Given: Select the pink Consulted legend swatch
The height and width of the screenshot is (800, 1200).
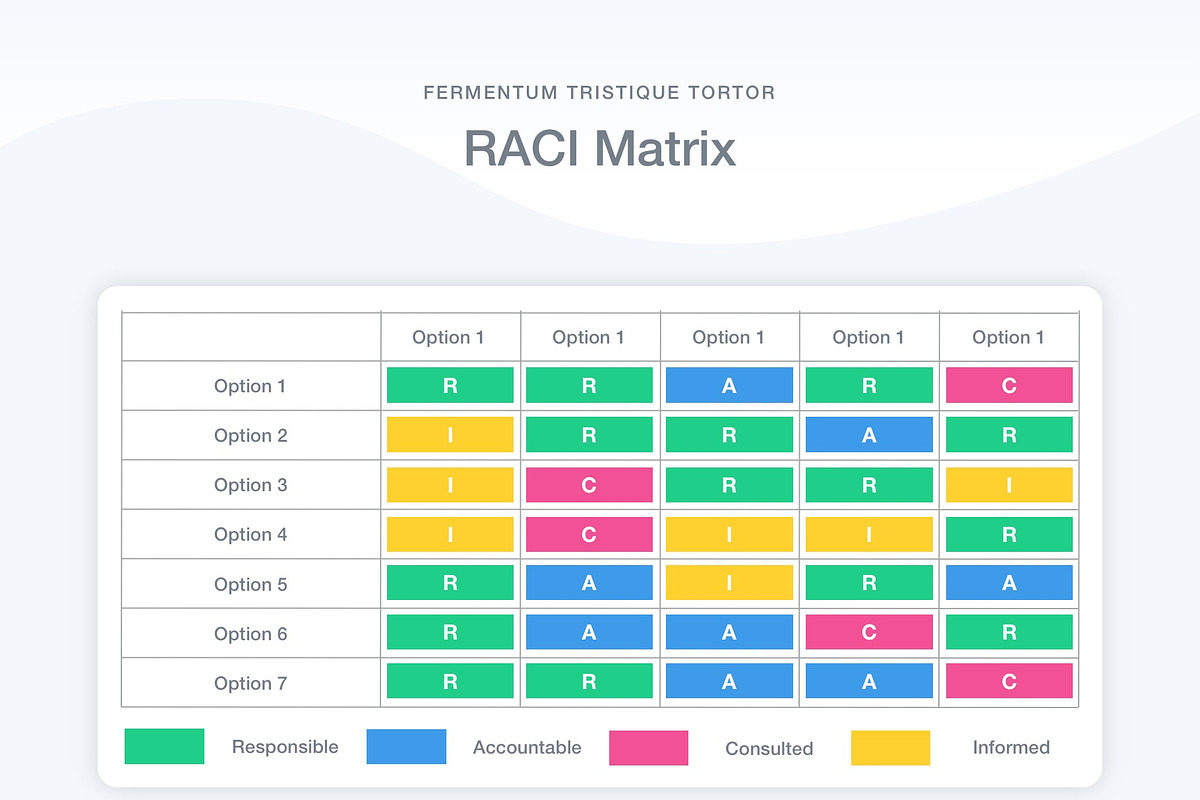Looking at the screenshot, I should (x=648, y=747).
